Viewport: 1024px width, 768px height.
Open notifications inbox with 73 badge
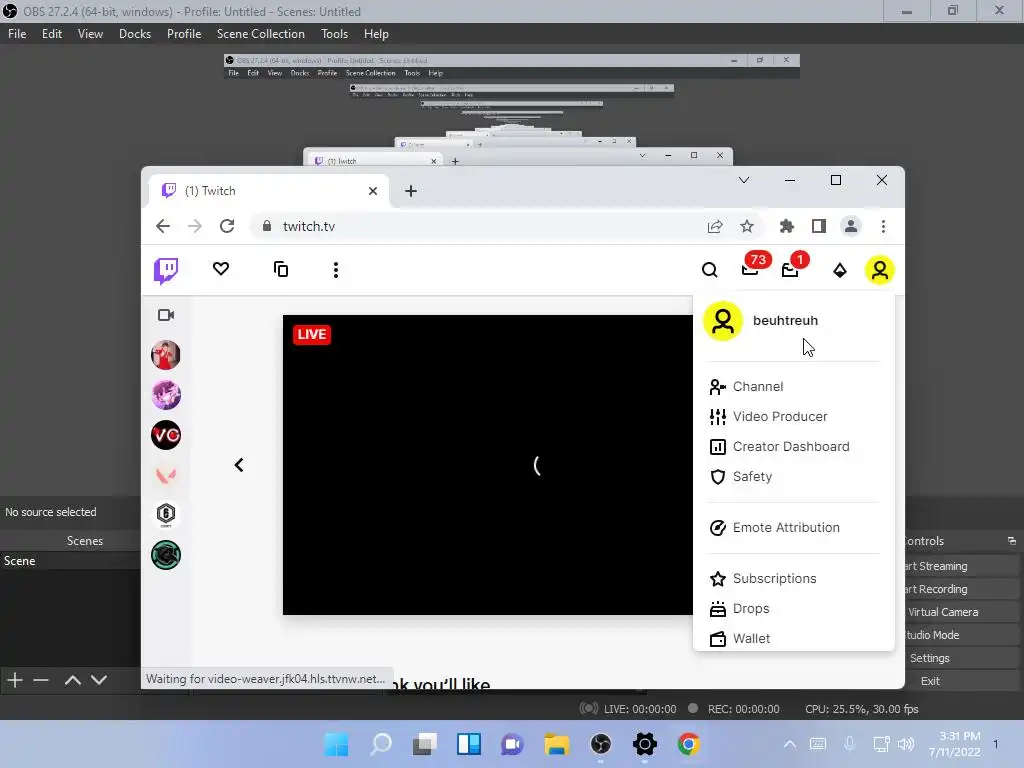point(750,268)
